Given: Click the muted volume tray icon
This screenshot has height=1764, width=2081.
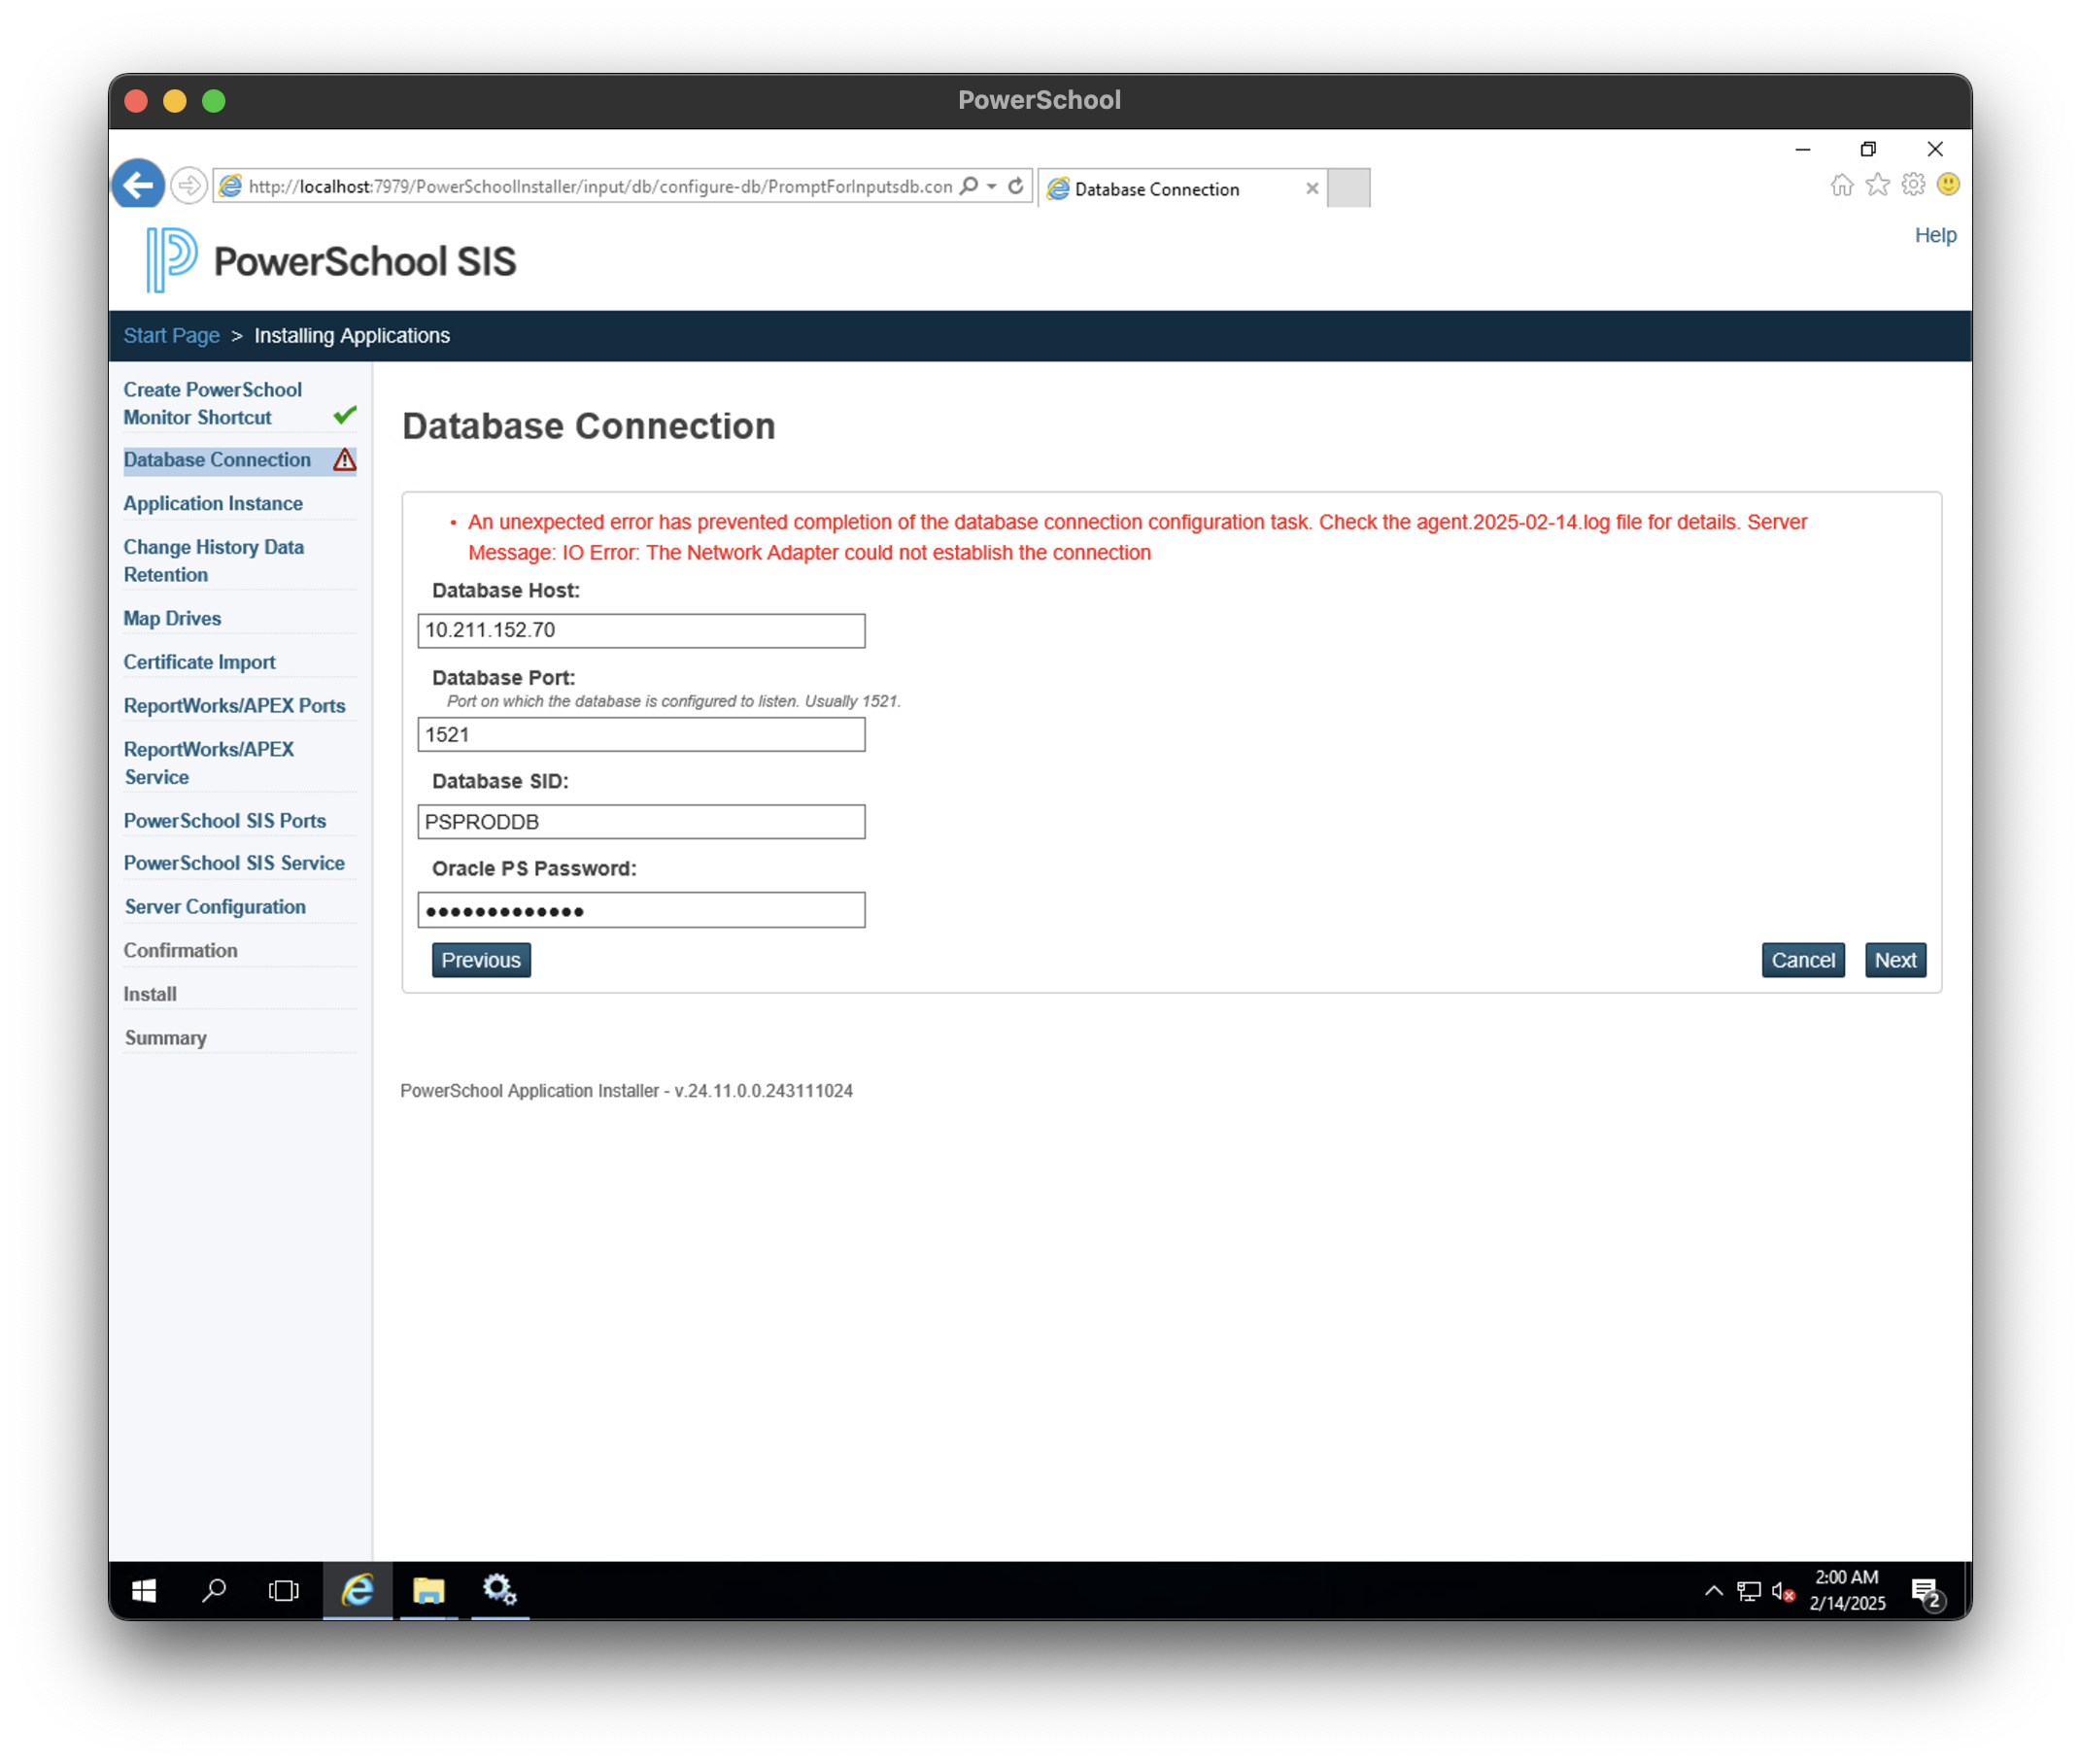Looking at the screenshot, I should pyautogui.click(x=1782, y=1591).
